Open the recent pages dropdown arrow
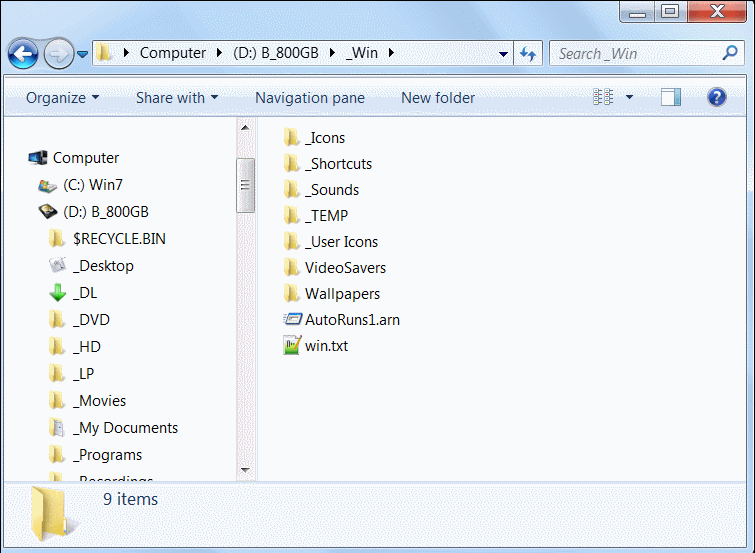This screenshot has height=553, width=755. (82, 54)
